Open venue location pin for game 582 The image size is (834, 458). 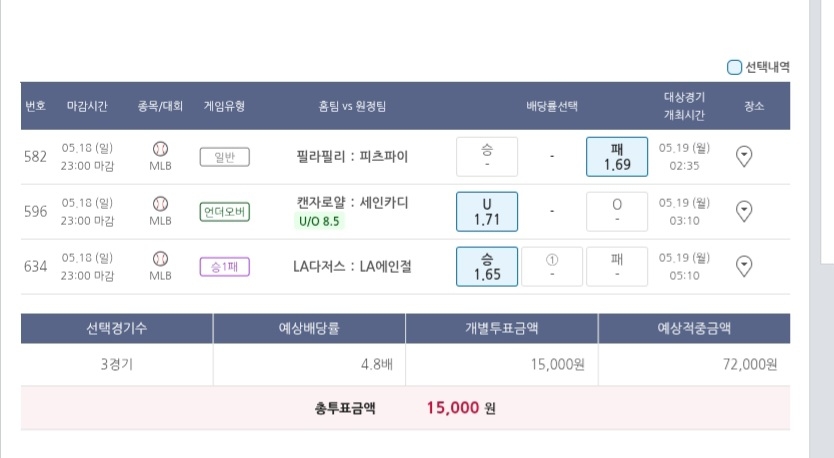coord(744,156)
